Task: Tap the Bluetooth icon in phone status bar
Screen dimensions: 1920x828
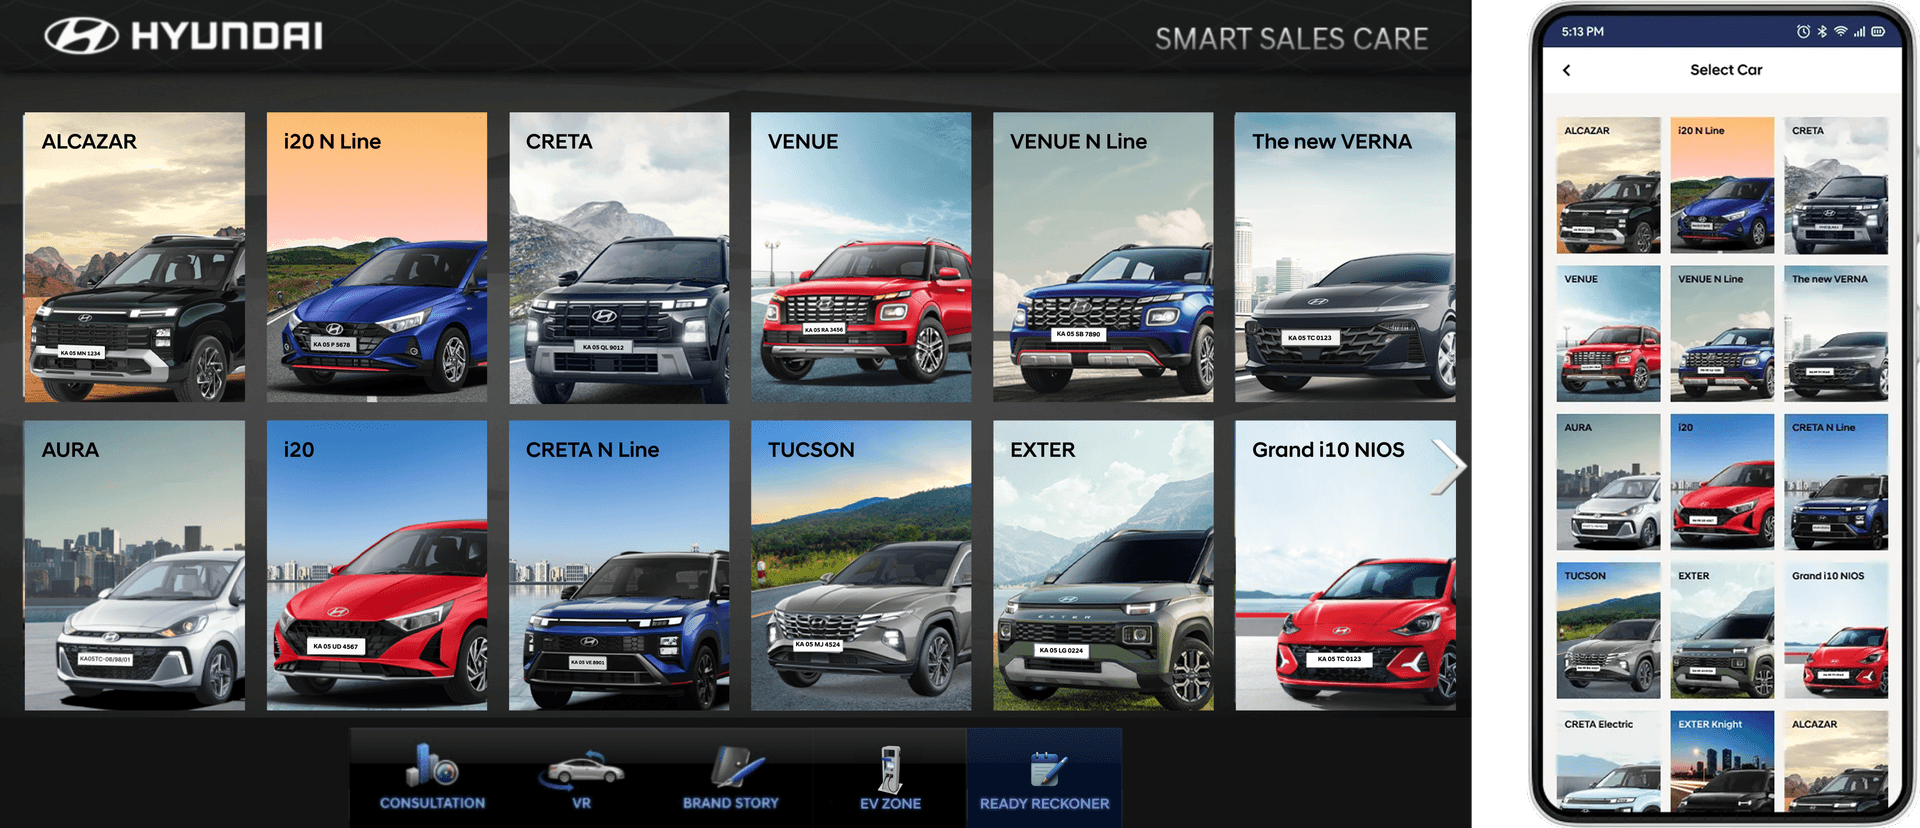Action: [1822, 32]
